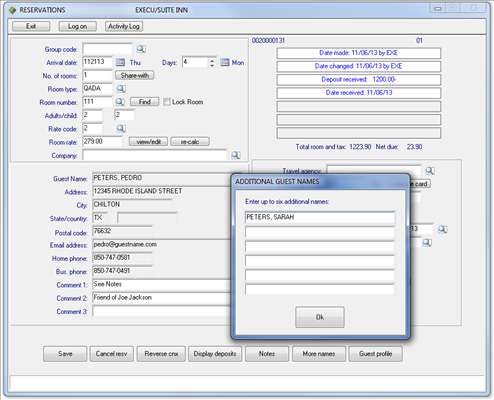Click the child count field
Image resolution: width=494 pixels, height=400 pixels.
pos(125,115)
